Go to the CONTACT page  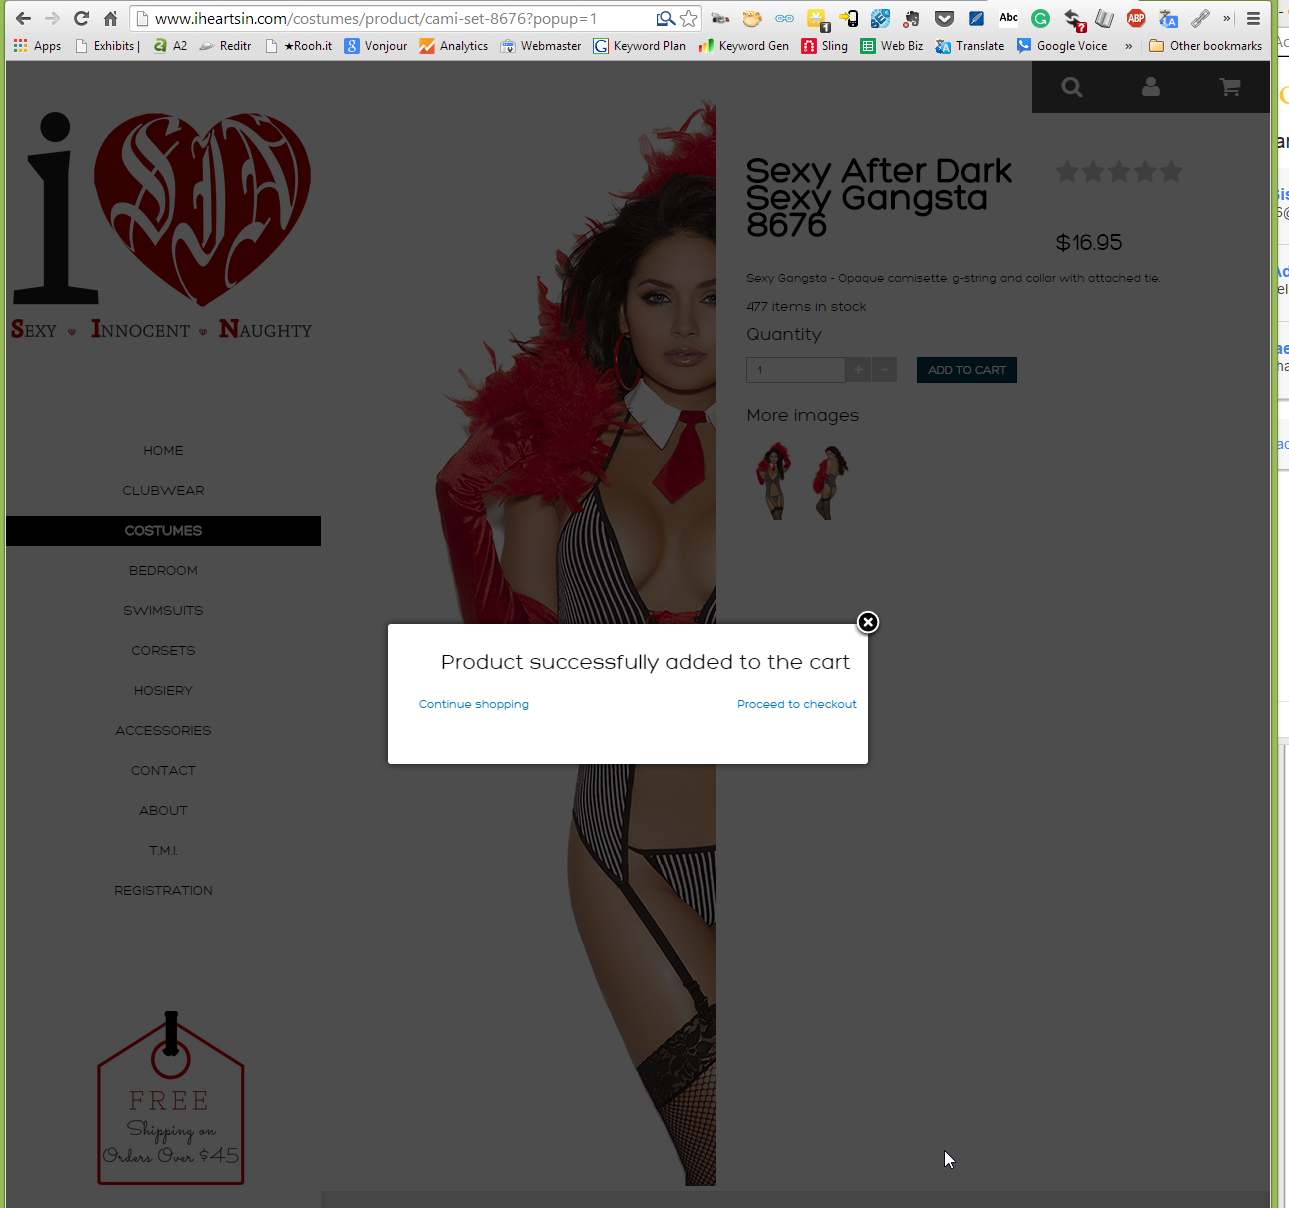tap(163, 771)
